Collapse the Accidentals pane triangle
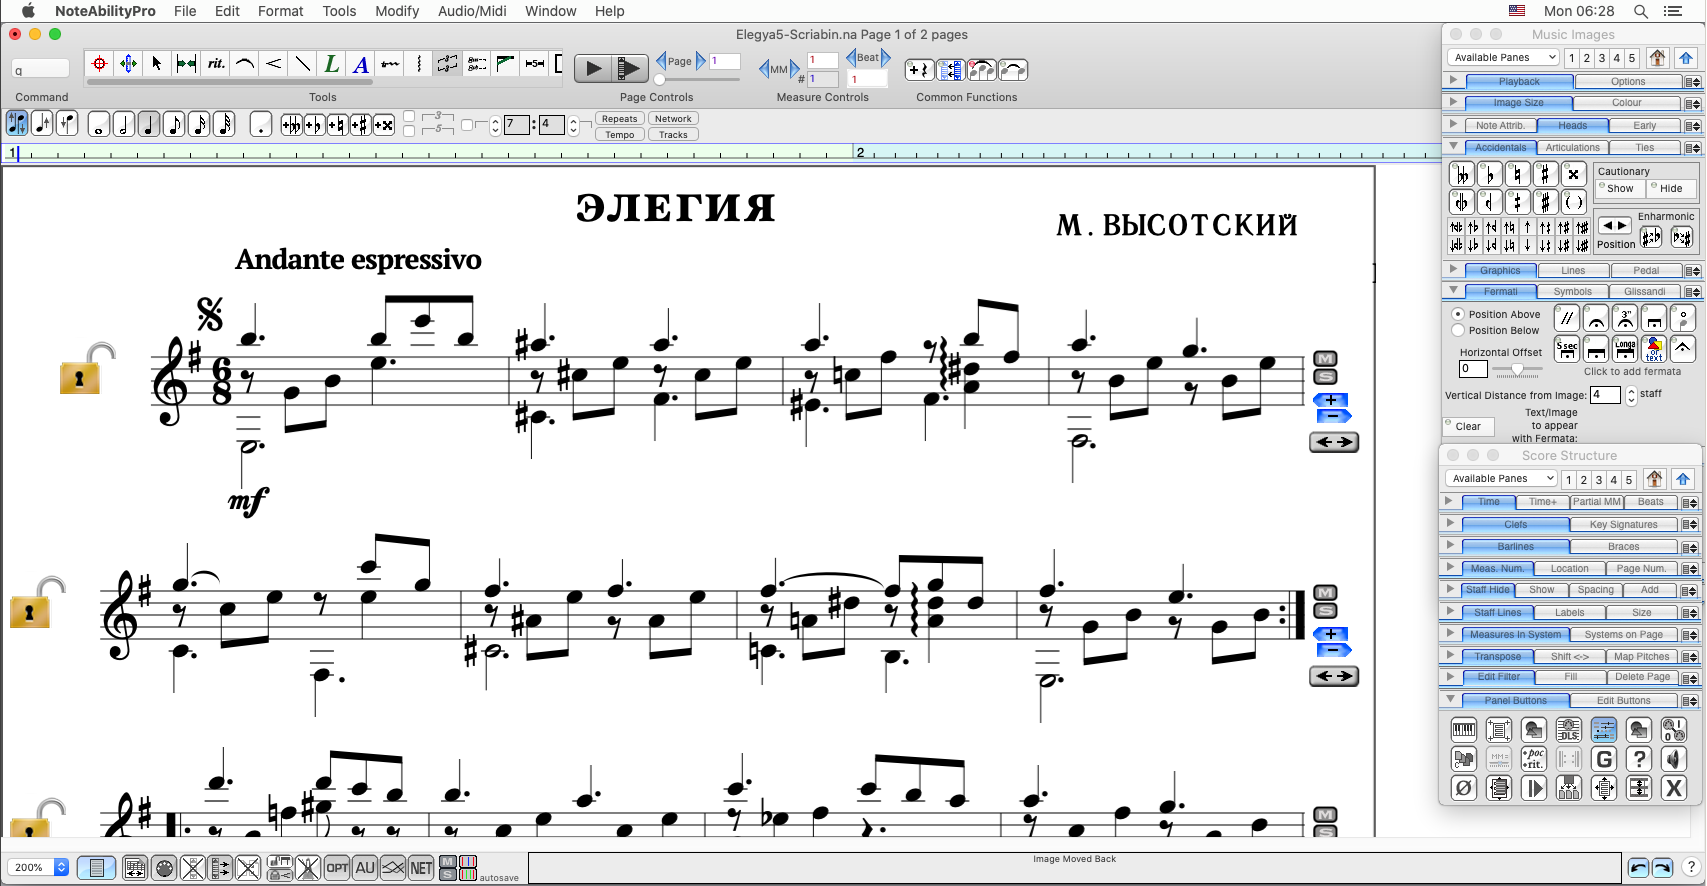The image size is (1707, 886). [x=1453, y=146]
